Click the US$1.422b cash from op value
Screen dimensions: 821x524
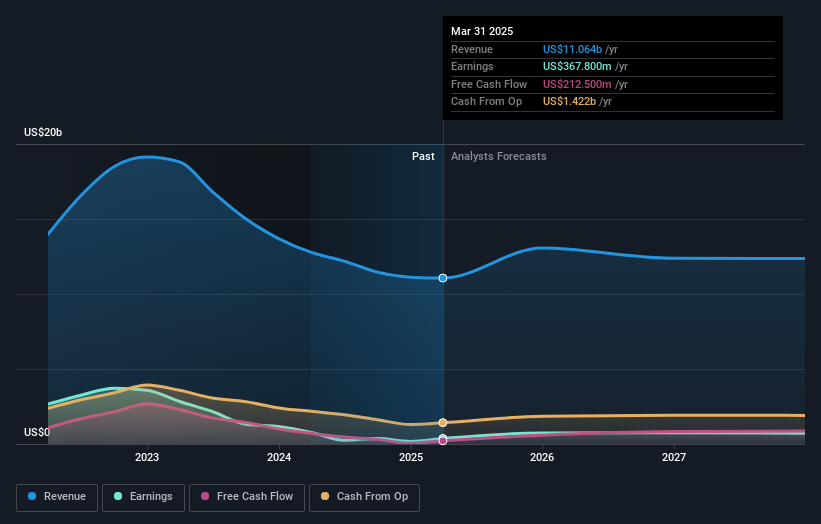click(x=569, y=102)
